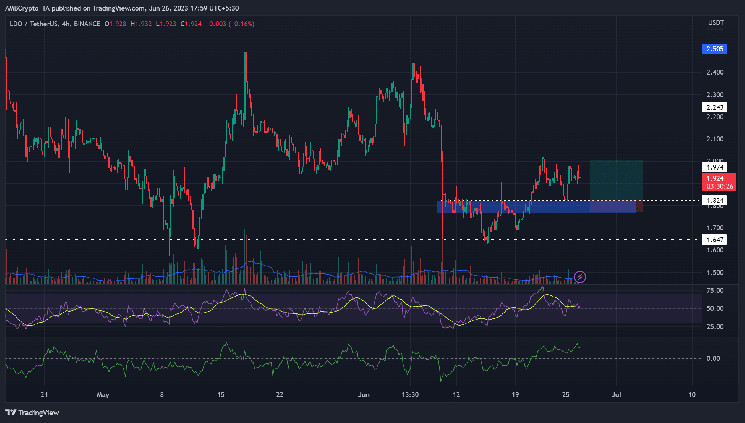745x423 pixels.
Task: Click the TradingView logo
Action: coord(26,412)
